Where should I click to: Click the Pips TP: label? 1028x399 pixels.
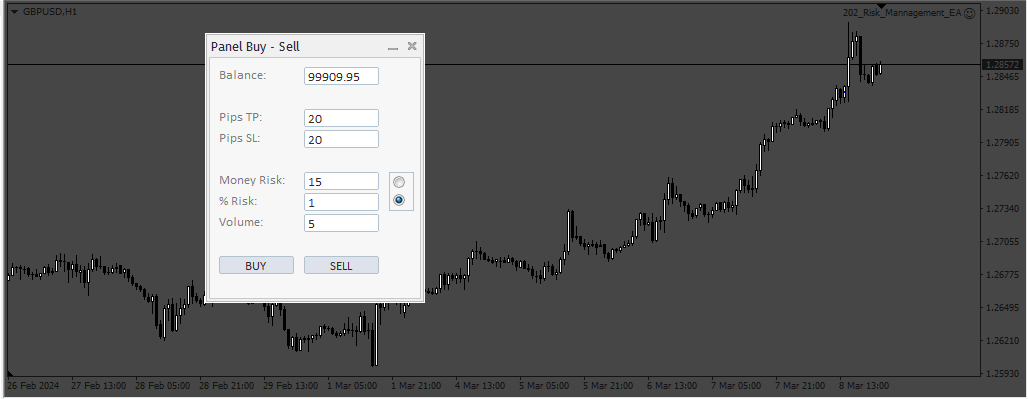(241, 117)
